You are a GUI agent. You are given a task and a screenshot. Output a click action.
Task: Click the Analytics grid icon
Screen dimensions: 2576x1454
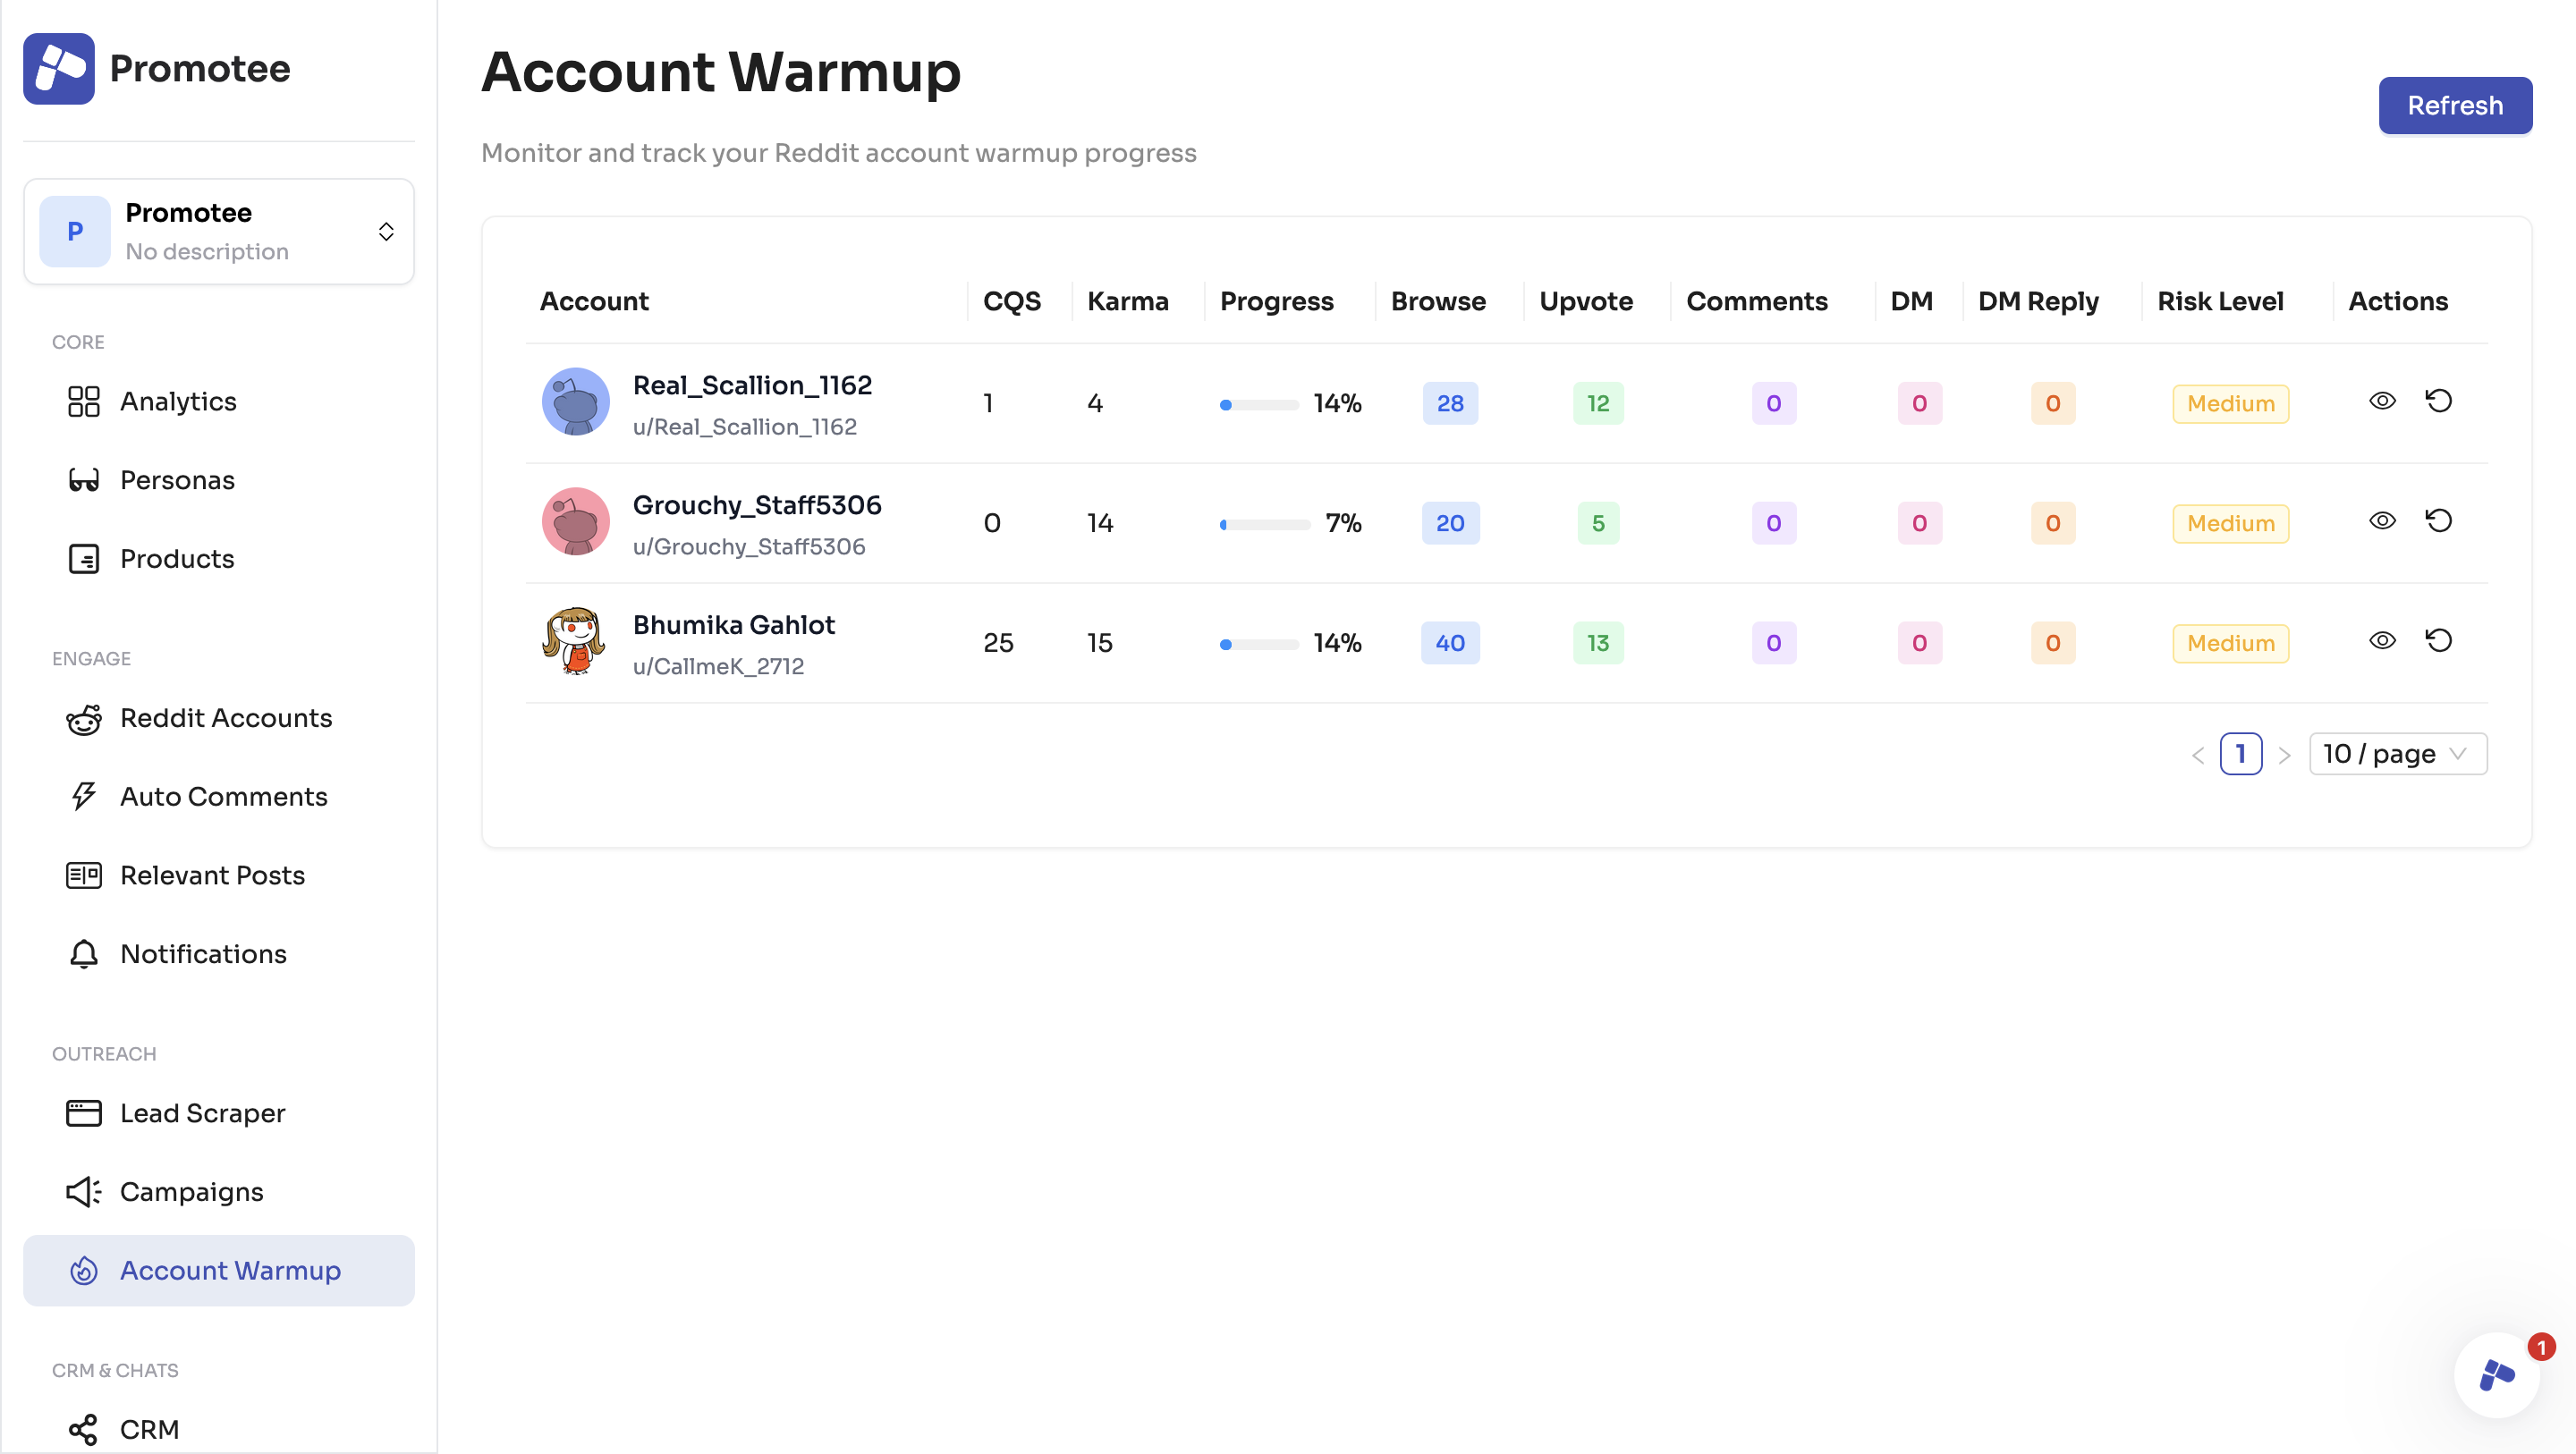point(84,401)
